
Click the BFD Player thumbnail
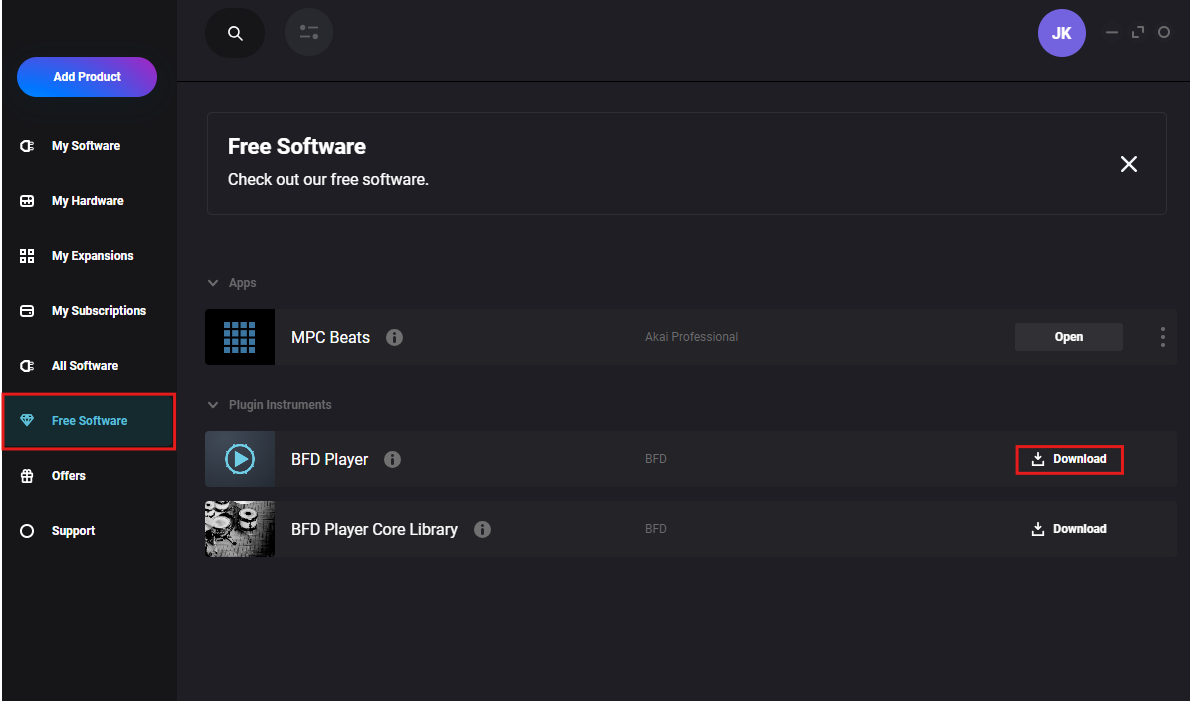point(240,459)
